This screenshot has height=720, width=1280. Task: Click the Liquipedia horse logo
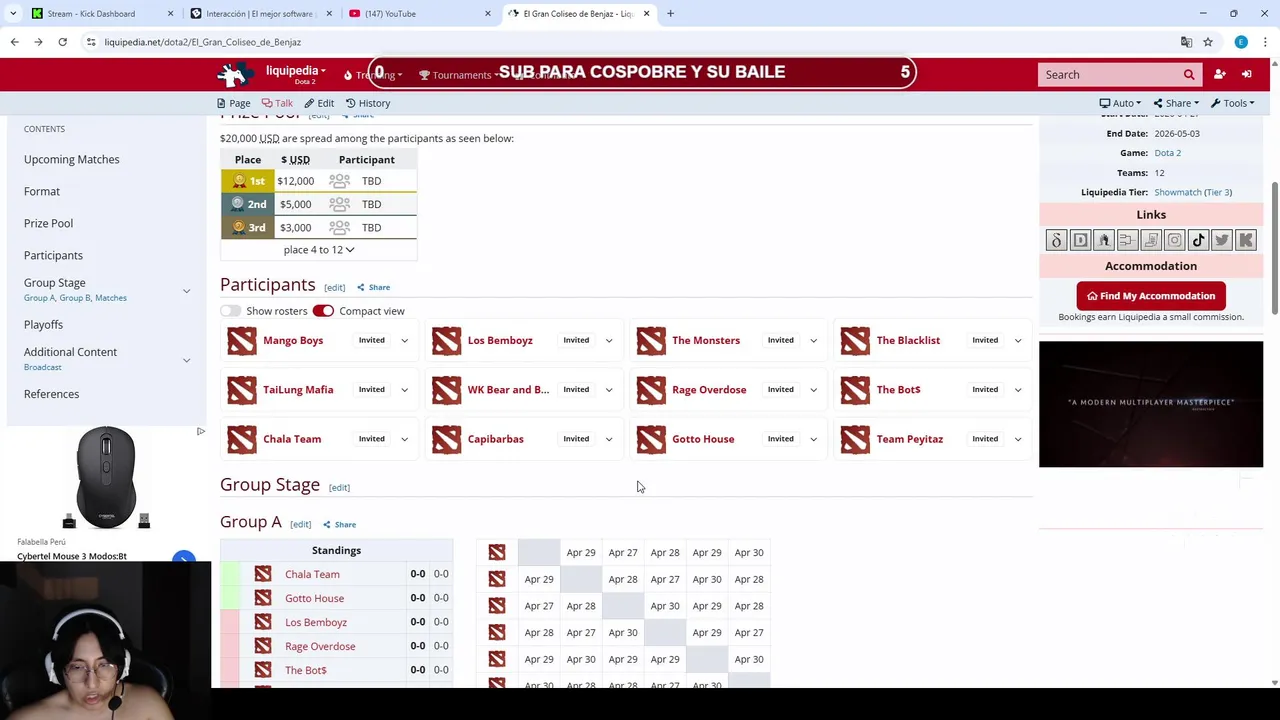(236, 75)
